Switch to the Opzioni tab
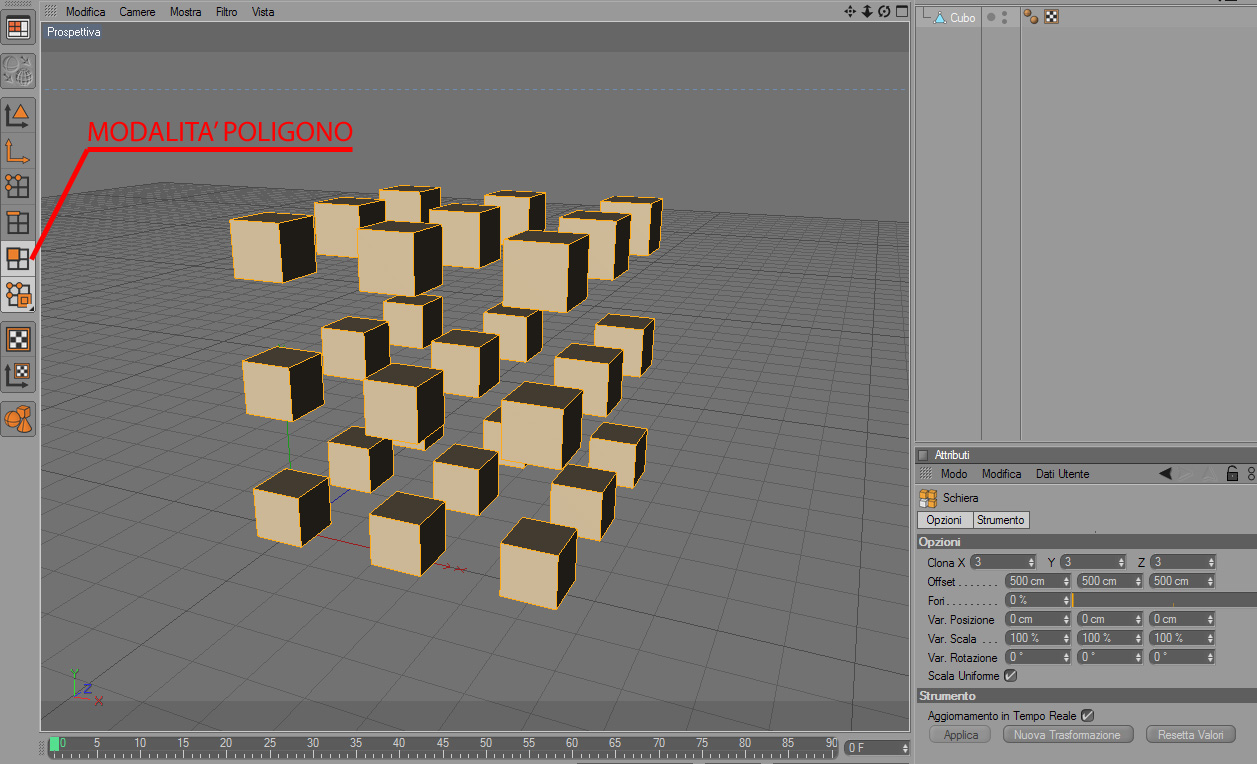Image resolution: width=1257 pixels, height=764 pixels. pos(945,520)
